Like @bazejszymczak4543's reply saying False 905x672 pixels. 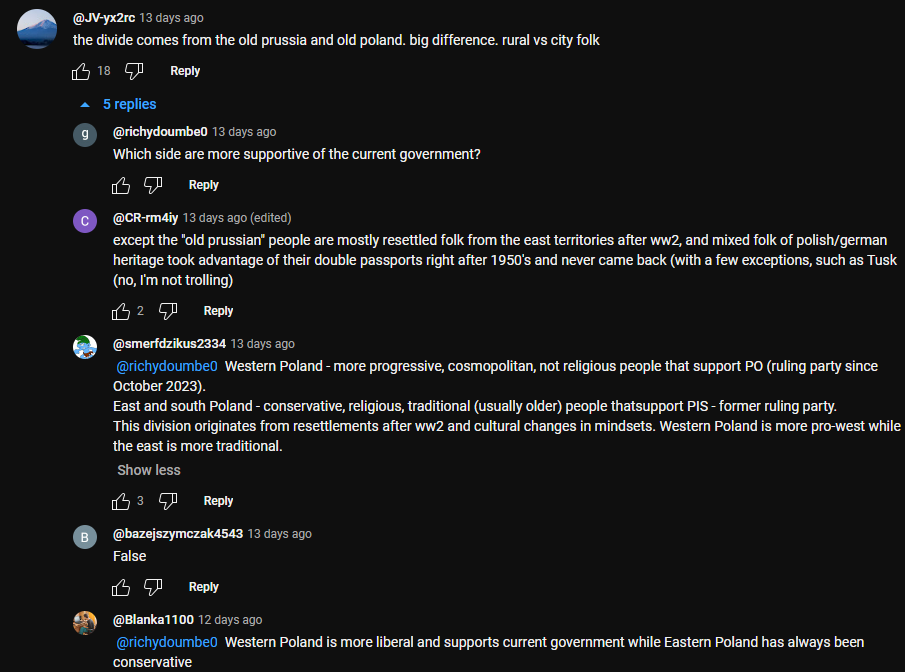pyautogui.click(x=121, y=587)
